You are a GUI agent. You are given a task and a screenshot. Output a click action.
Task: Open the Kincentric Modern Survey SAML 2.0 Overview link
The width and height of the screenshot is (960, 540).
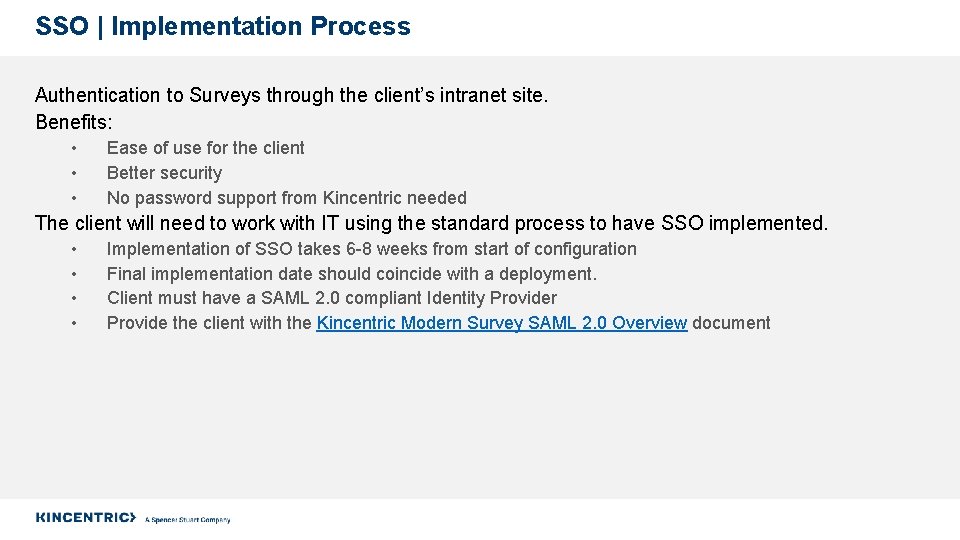click(x=501, y=323)
